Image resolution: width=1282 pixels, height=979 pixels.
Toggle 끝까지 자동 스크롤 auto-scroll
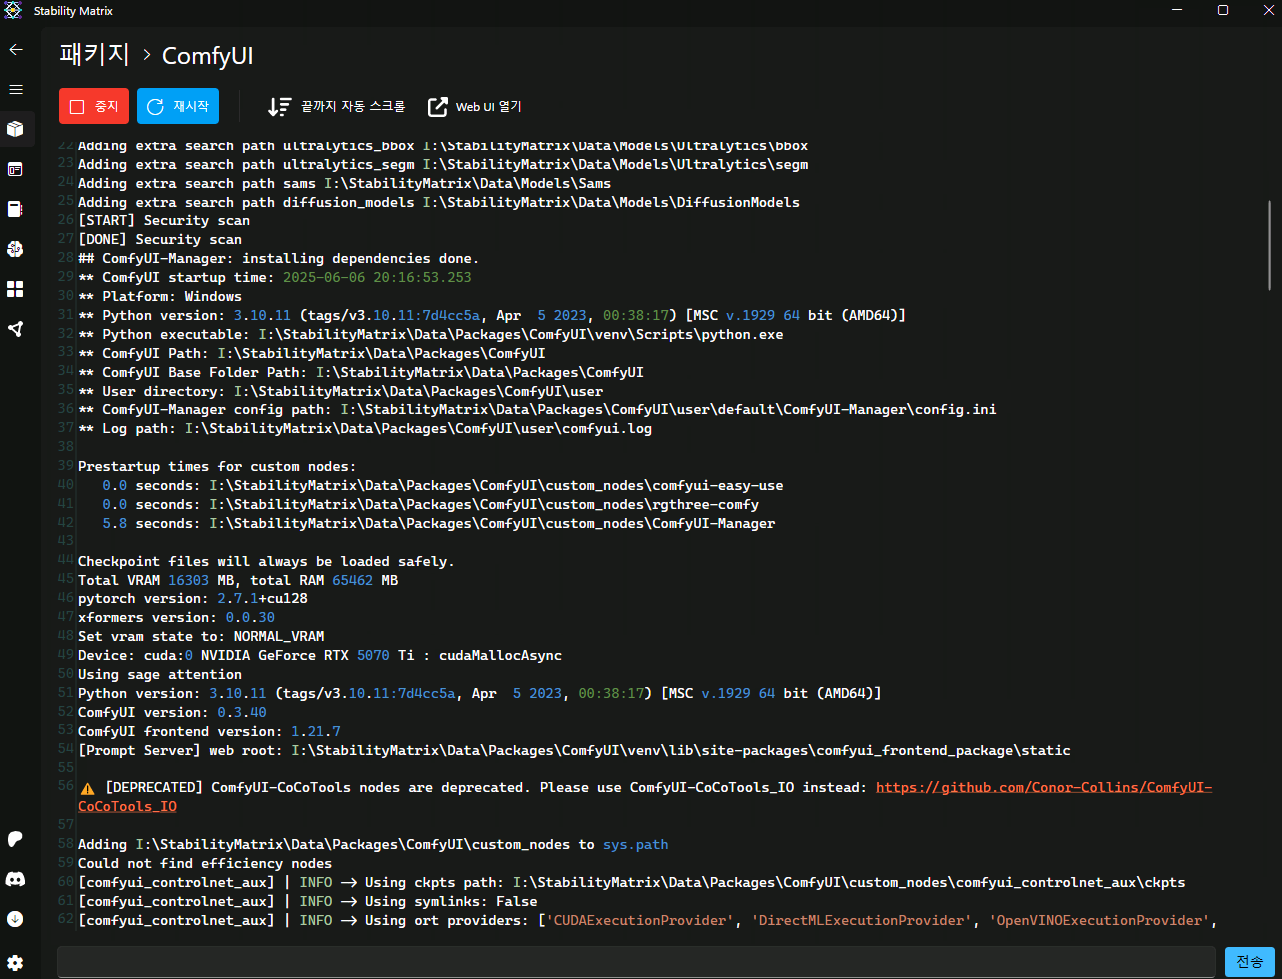coord(336,106)
